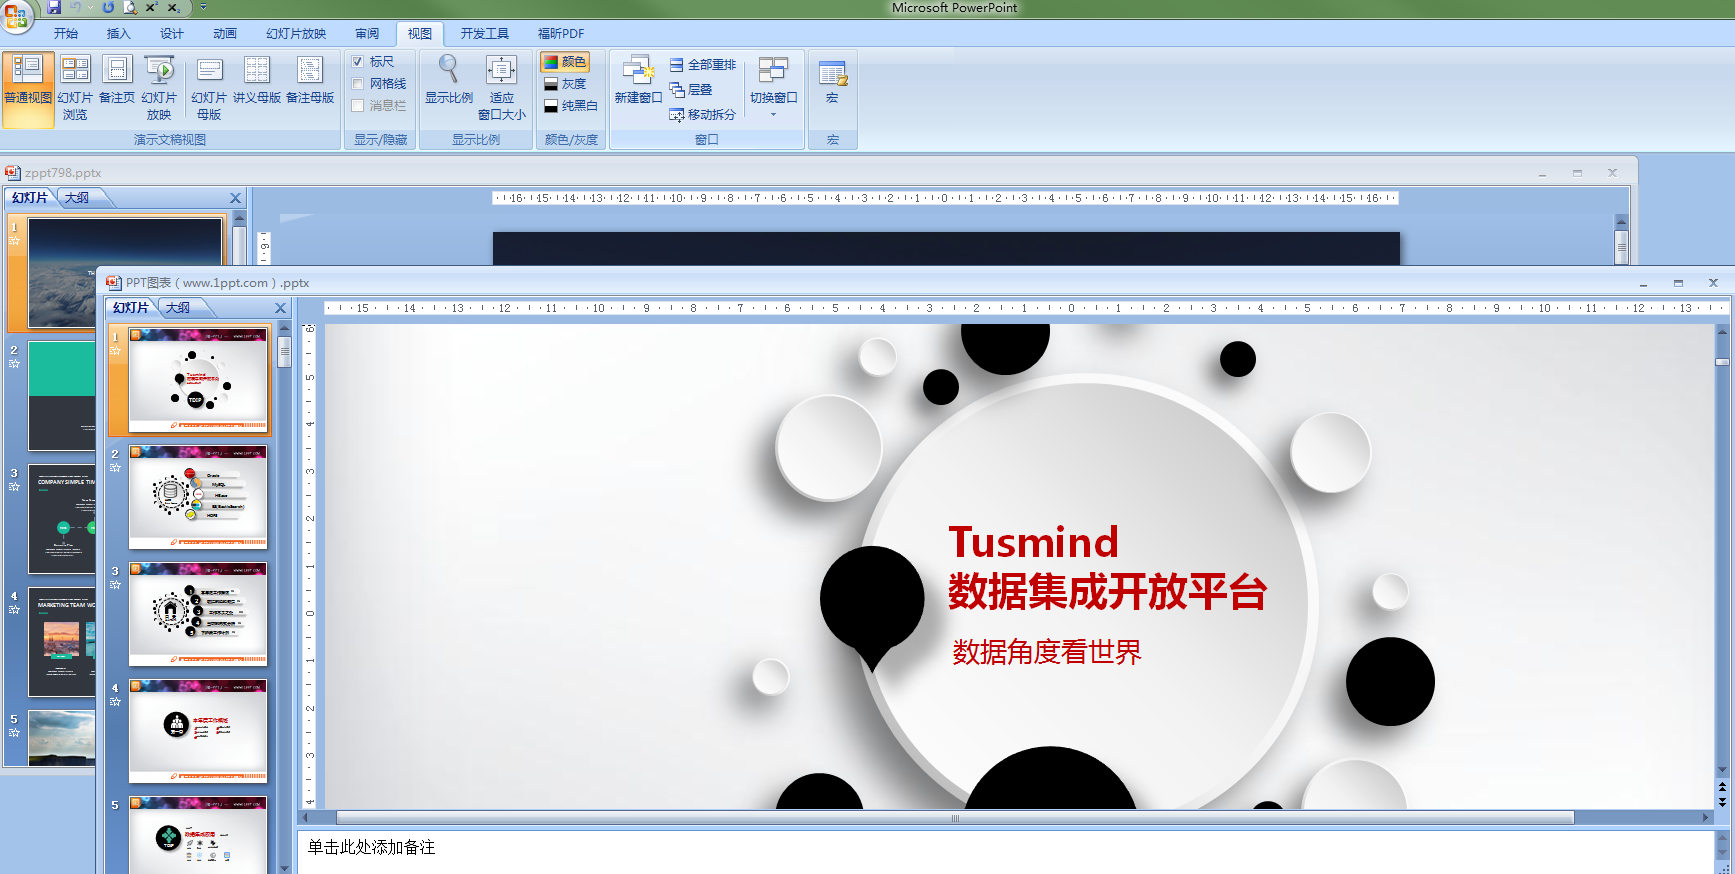Select slide 3 thumbnail in PPT图表 window
1735x874 pixels.
point(198,614)
